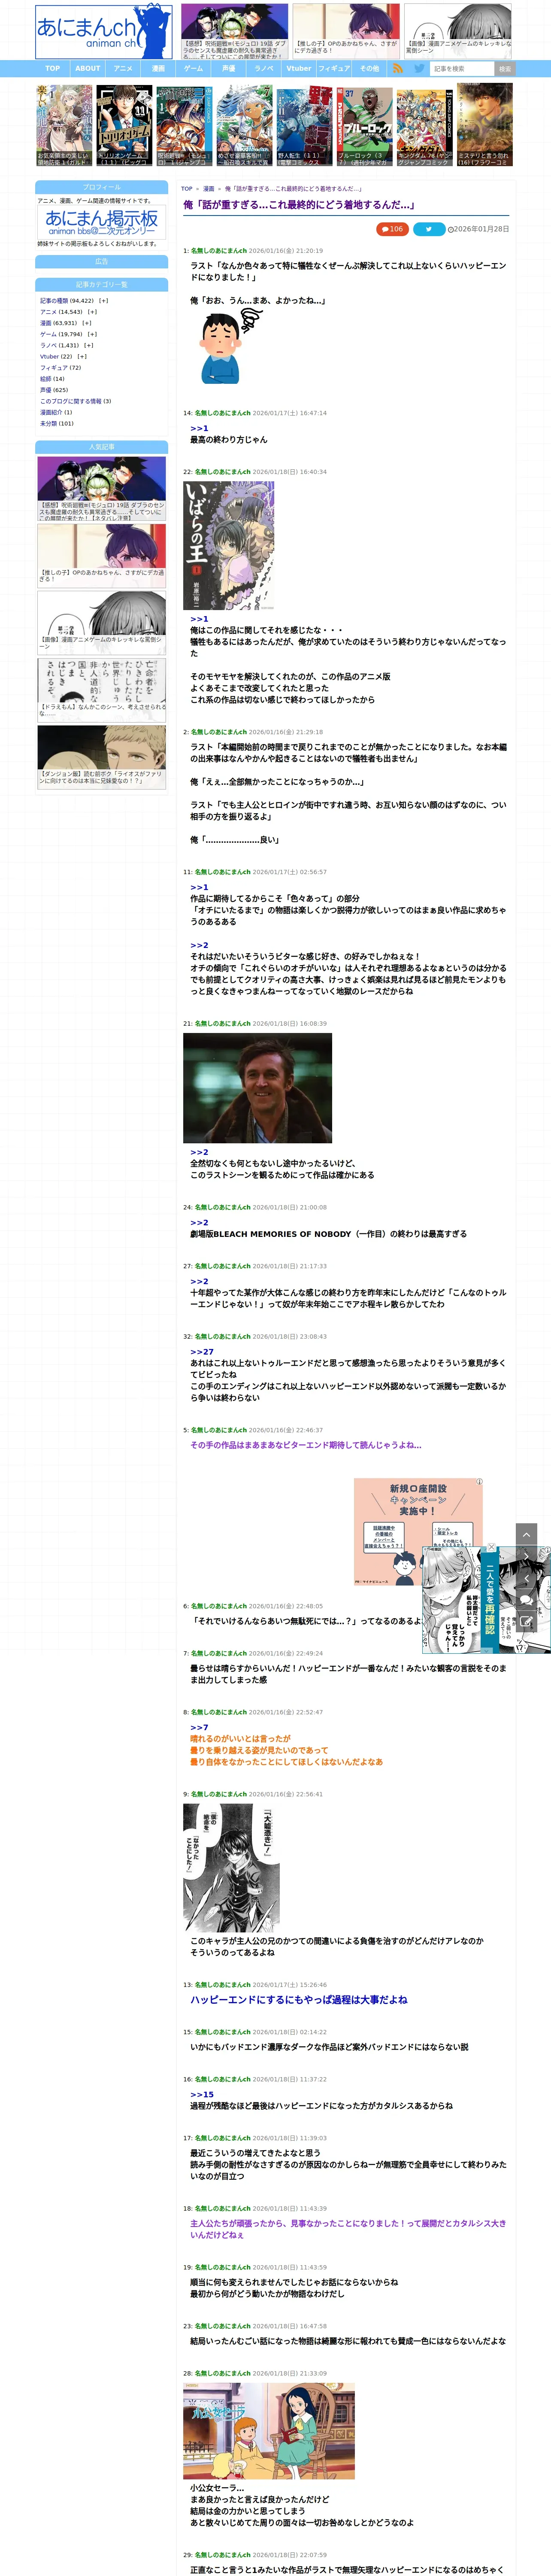Focus the 記事を検索 search field

(462, 69)
